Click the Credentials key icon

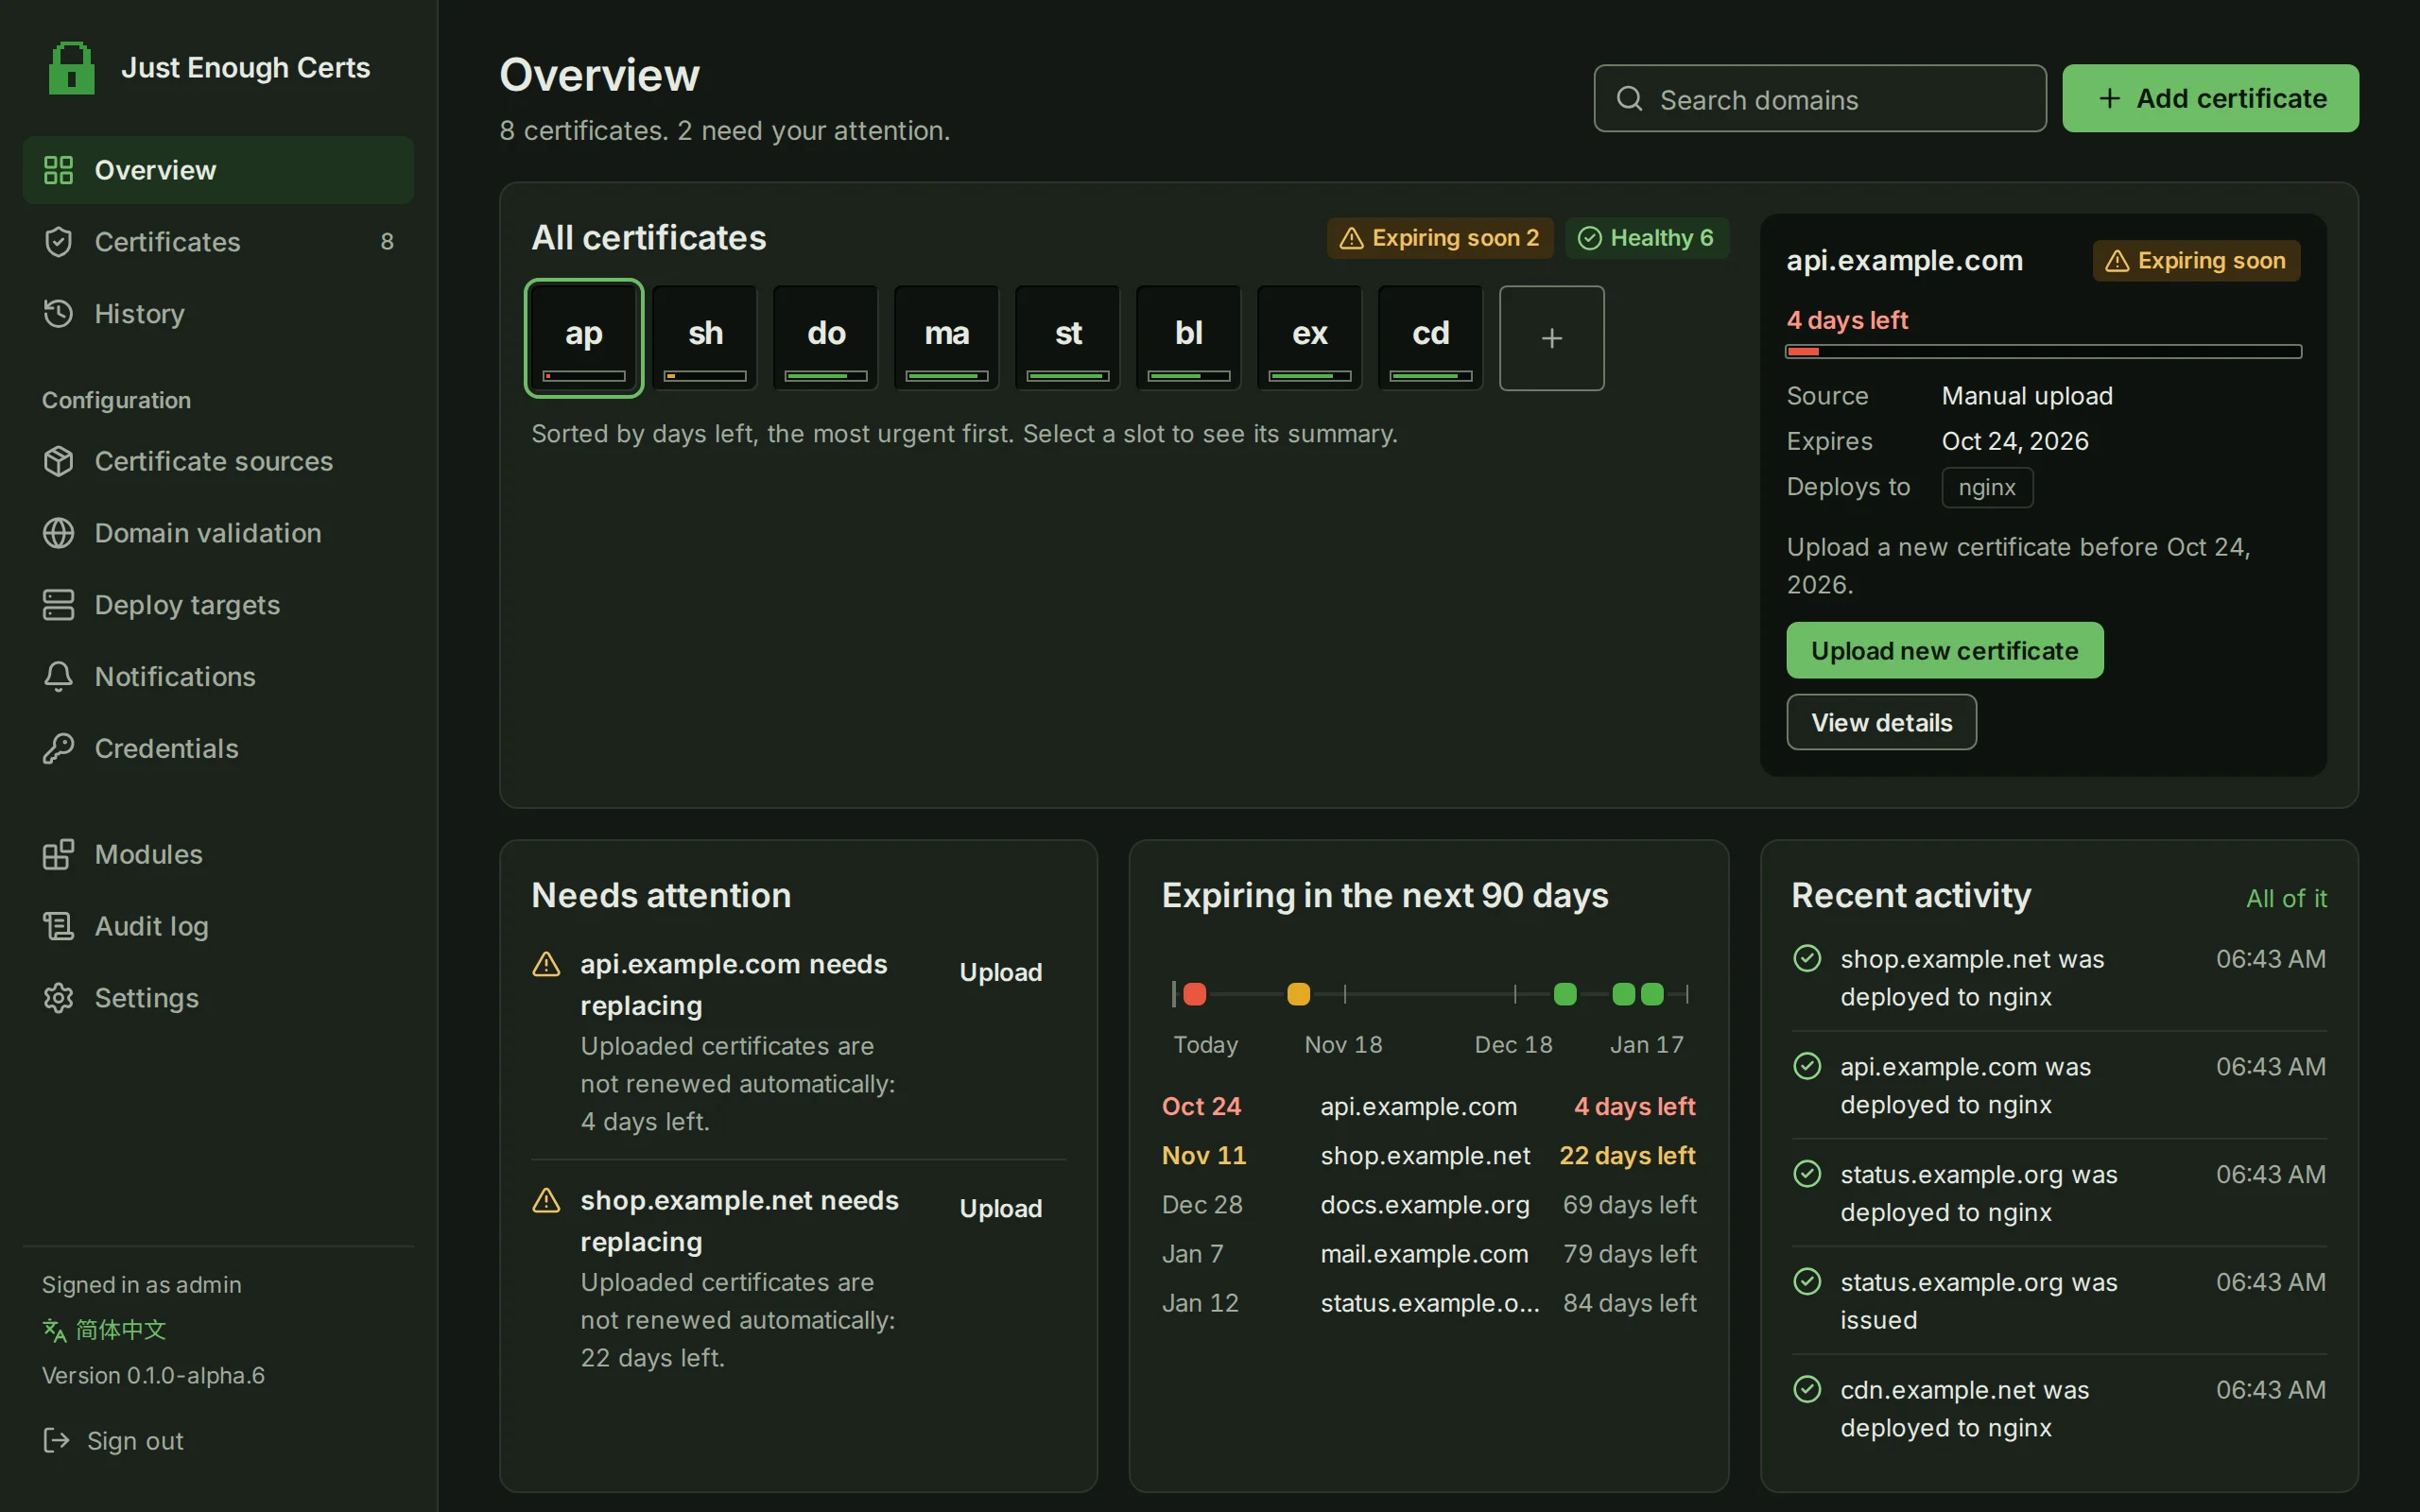(59, 749)
